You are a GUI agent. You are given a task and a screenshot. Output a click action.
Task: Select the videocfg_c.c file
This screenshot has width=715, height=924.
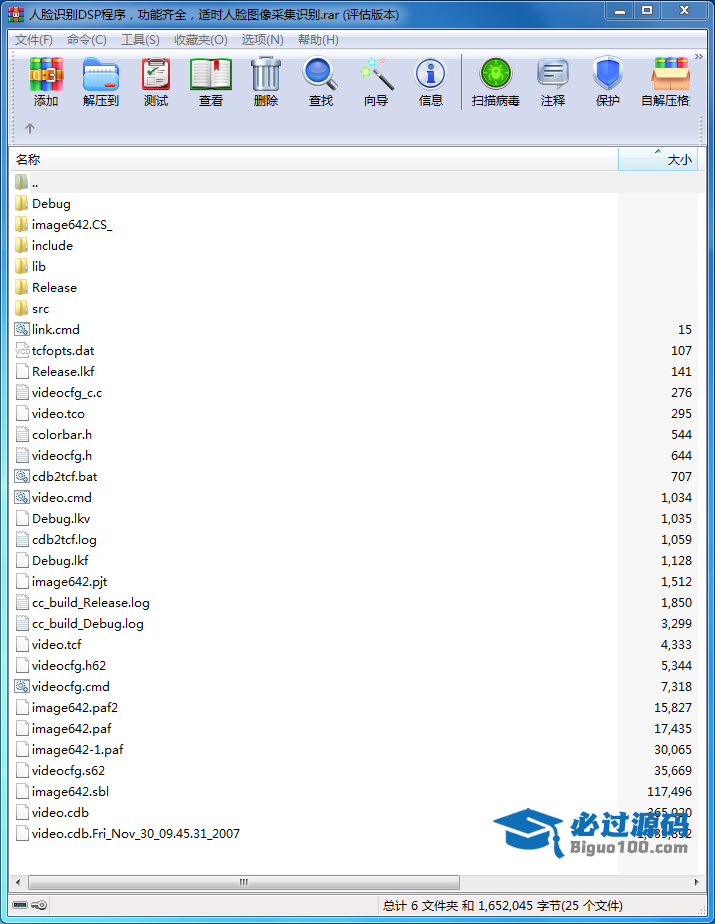(x=357, y=392)
